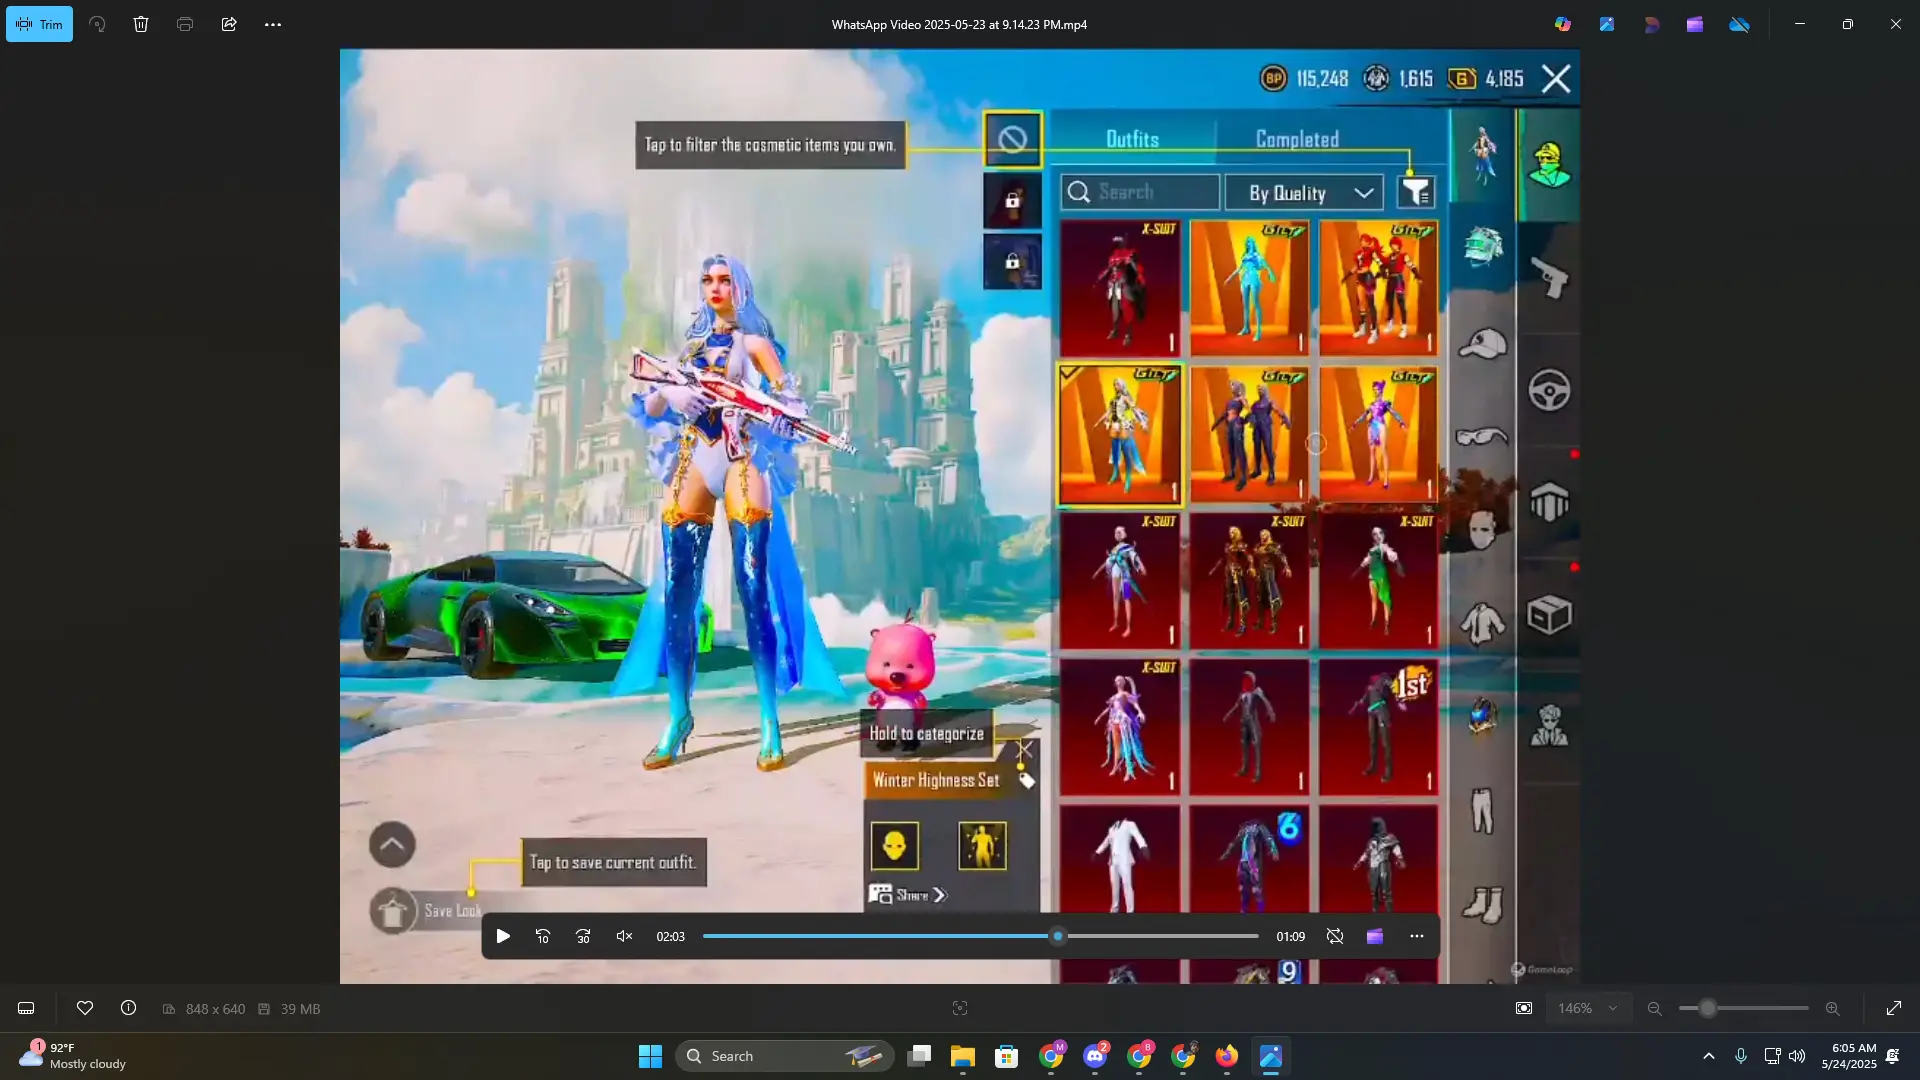Open the clock showing 6:05 AM

pyautogui.click(x=1849, y=1056)
